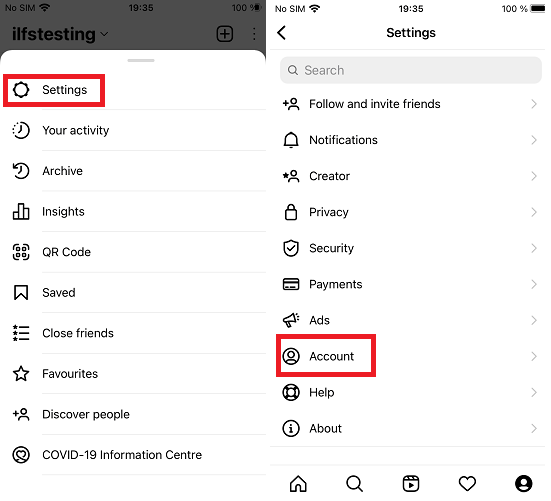This screenshot has height=501, width=551.
Task: Tap the create new post plus icon
Action: (x=225, y=34)
